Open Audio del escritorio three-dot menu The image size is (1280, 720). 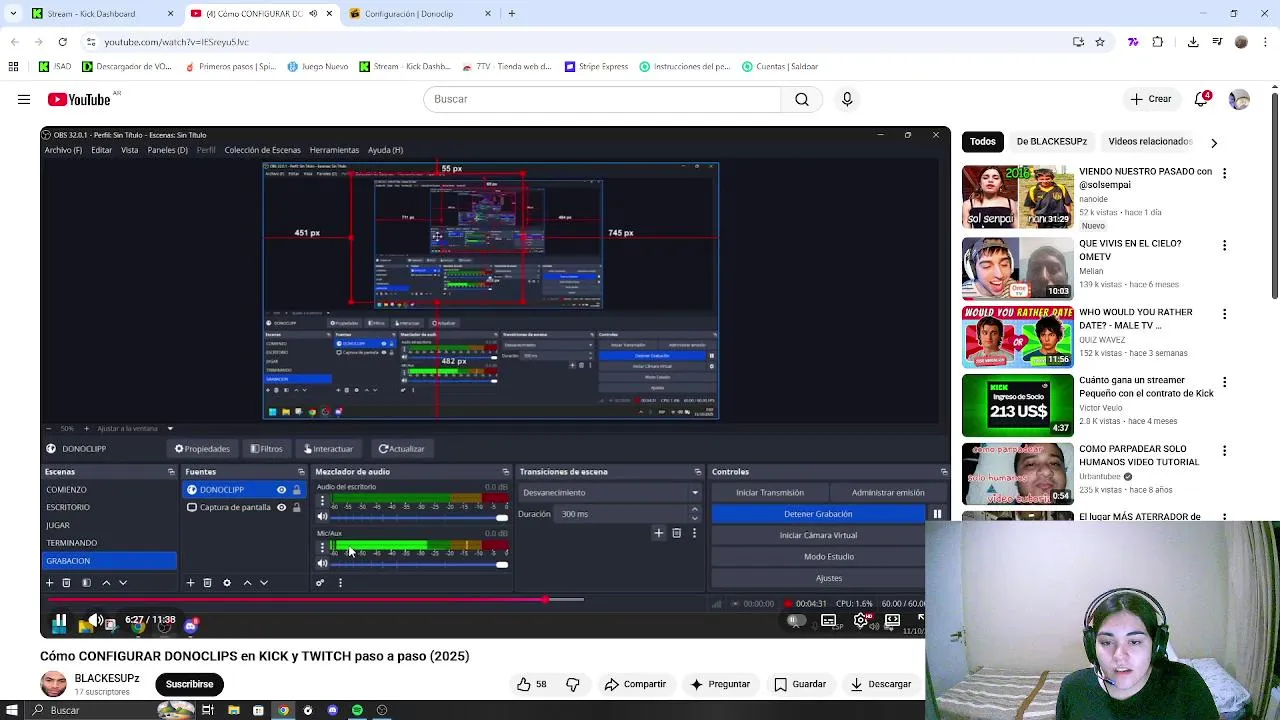[x=322, y=501]
